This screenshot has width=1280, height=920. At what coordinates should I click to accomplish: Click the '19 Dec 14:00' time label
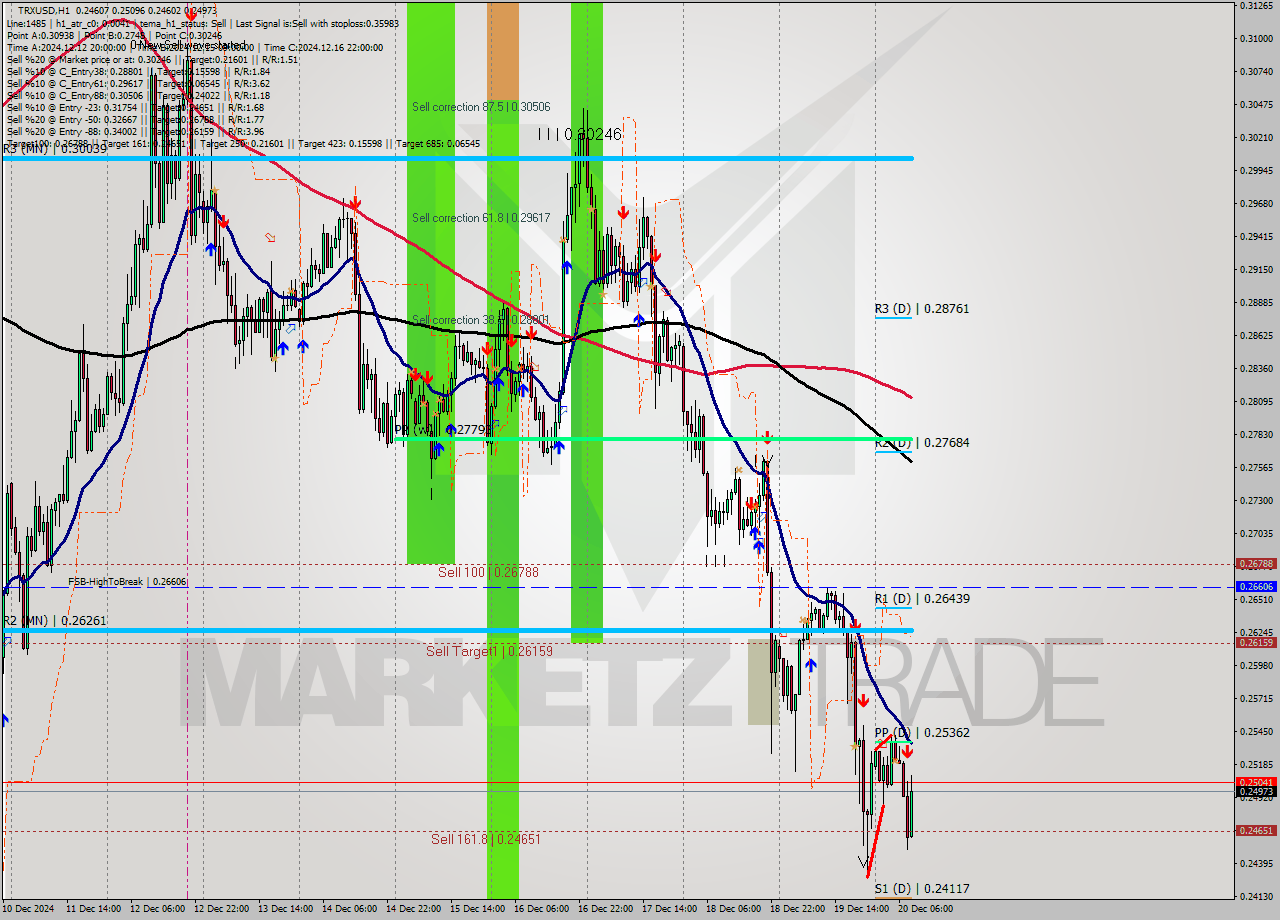point(862,909)
